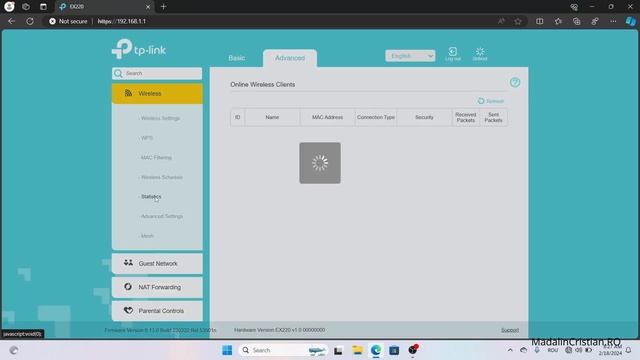This screenshot has height=360, width=640.
Task: Open the help question mark icon
Action: point(515,82)
